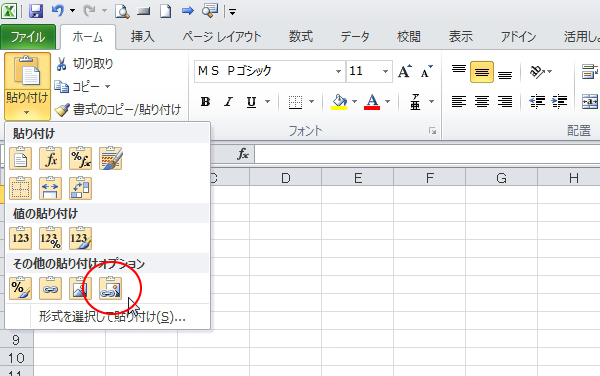Choose Paste Formulas (fx) option

coord(50,158)
